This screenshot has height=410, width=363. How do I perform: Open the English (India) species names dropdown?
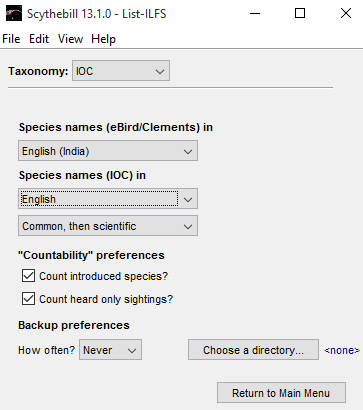point(108,151)
